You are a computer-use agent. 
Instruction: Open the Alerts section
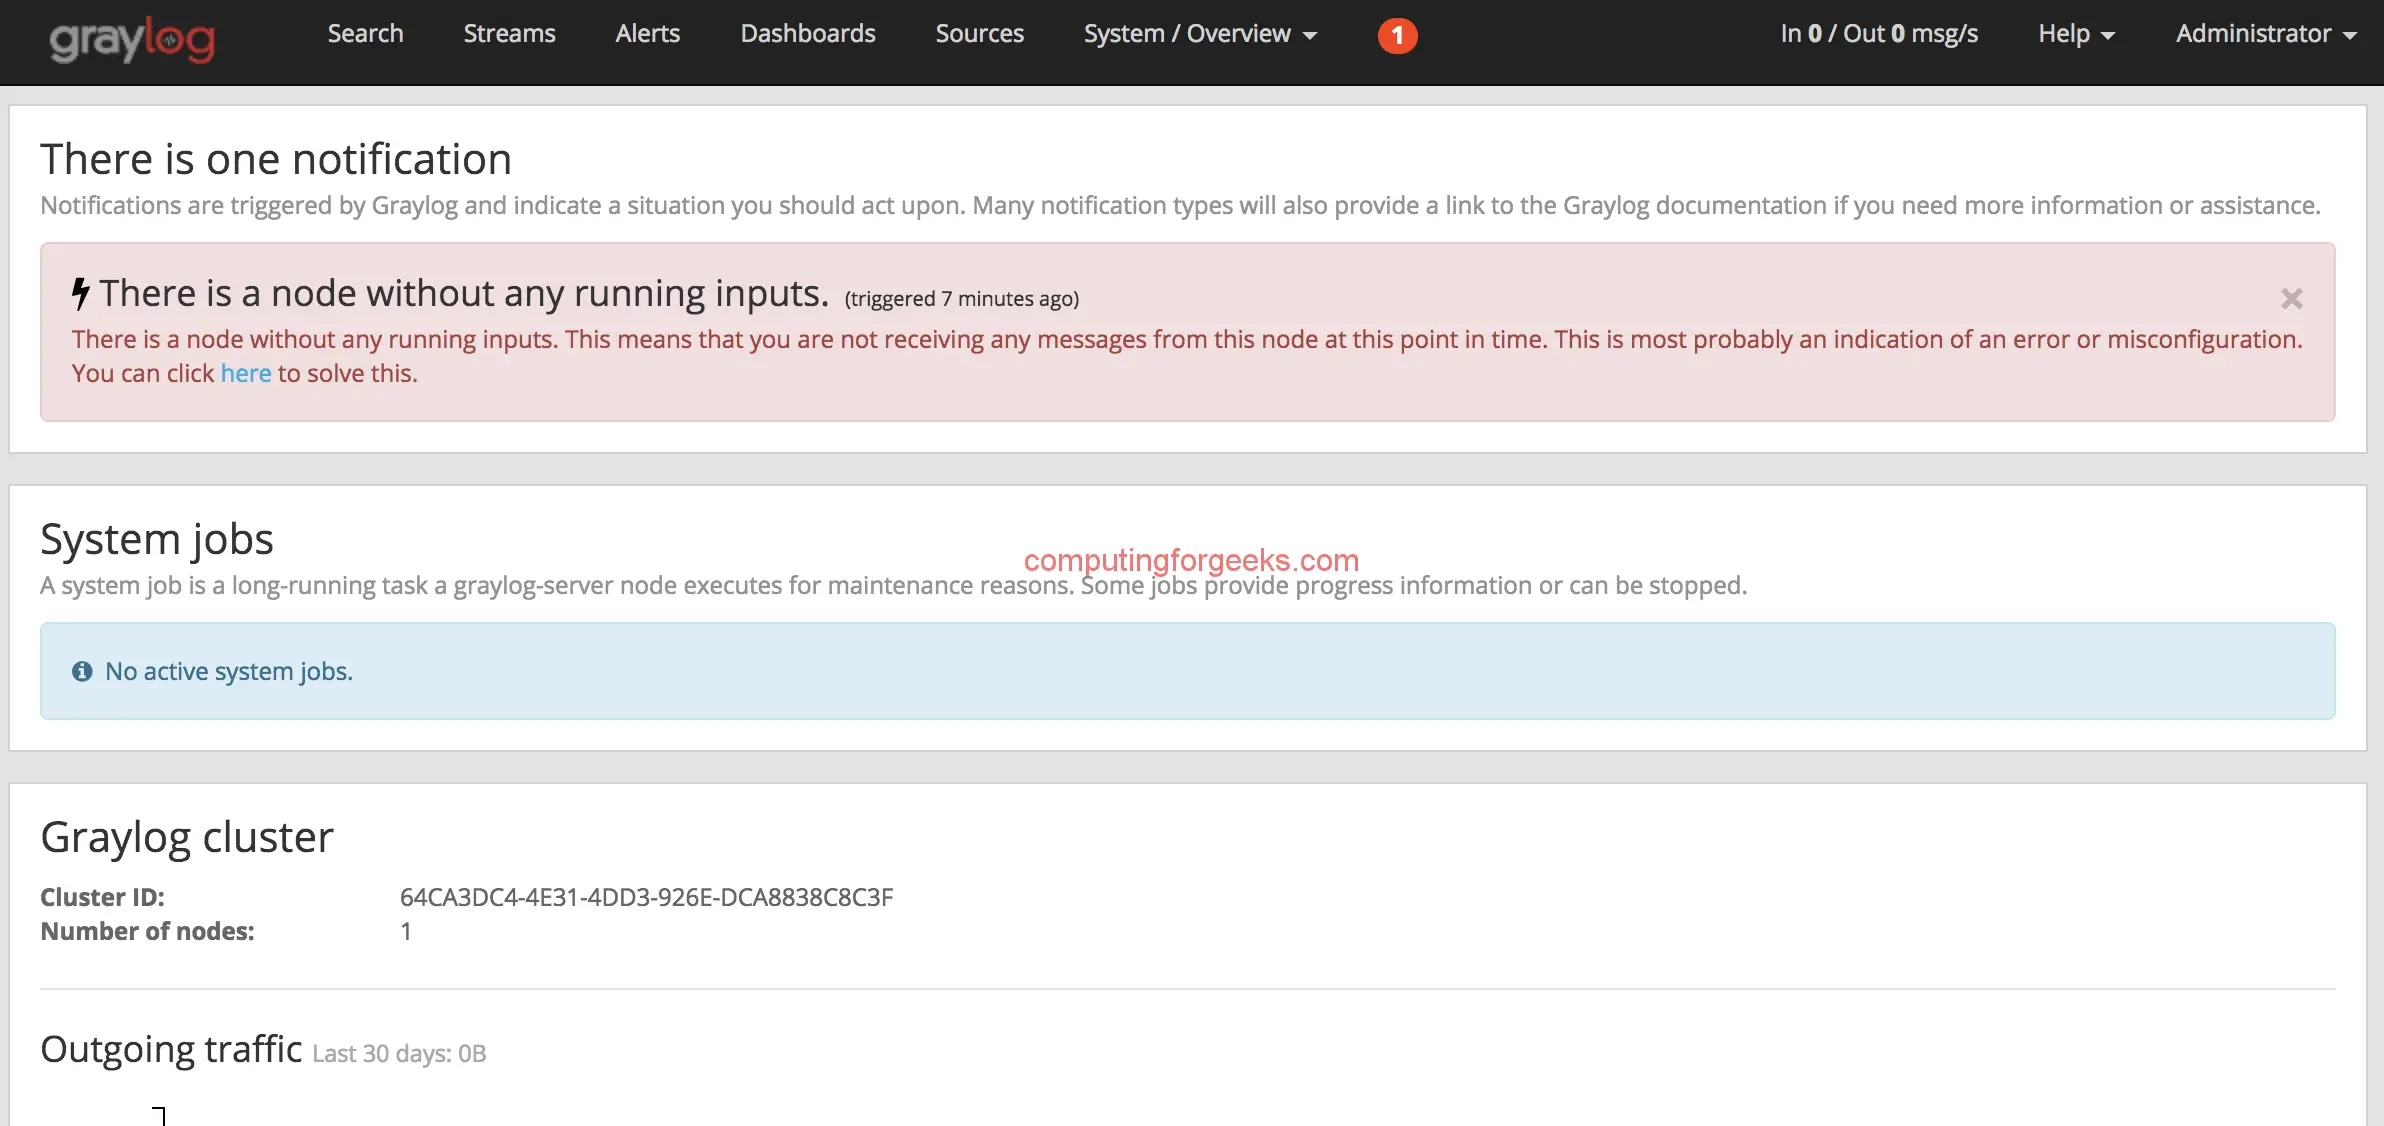tap(647, 34)
